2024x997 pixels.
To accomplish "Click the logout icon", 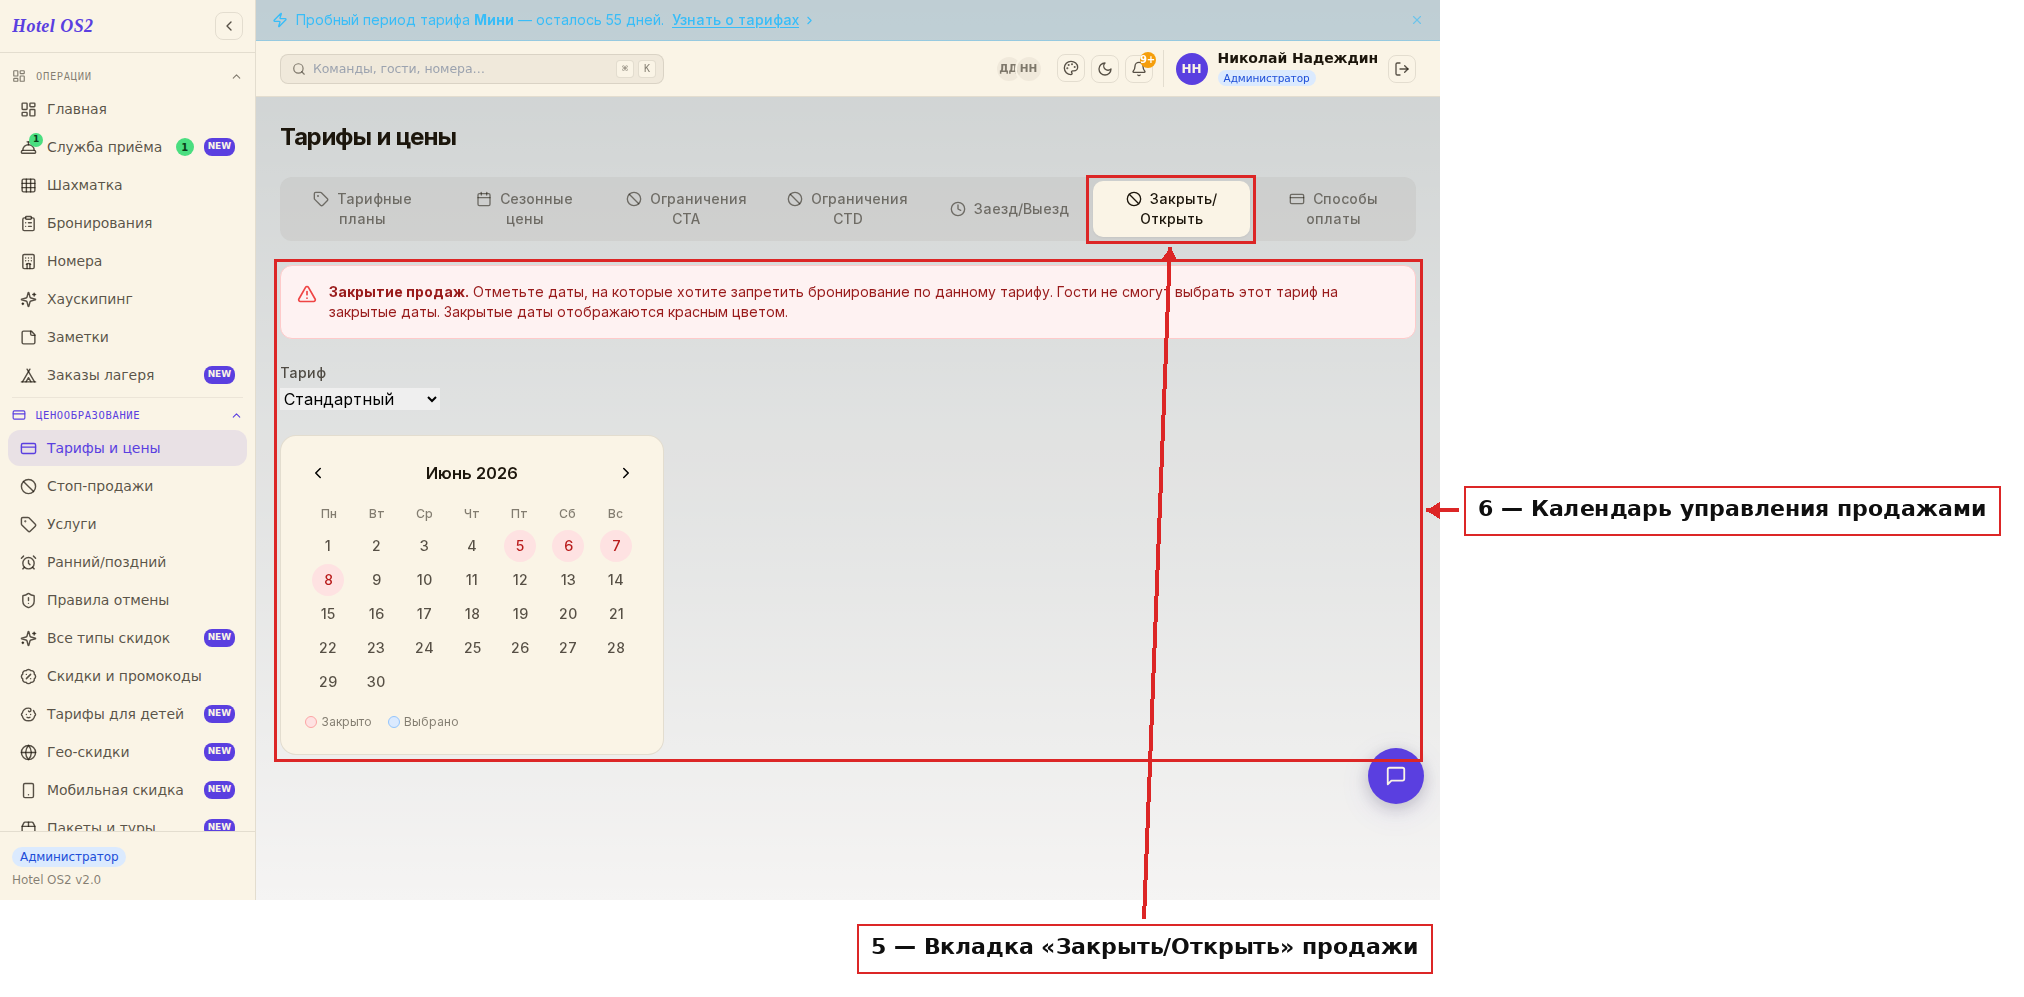I will click(1402, 69).
